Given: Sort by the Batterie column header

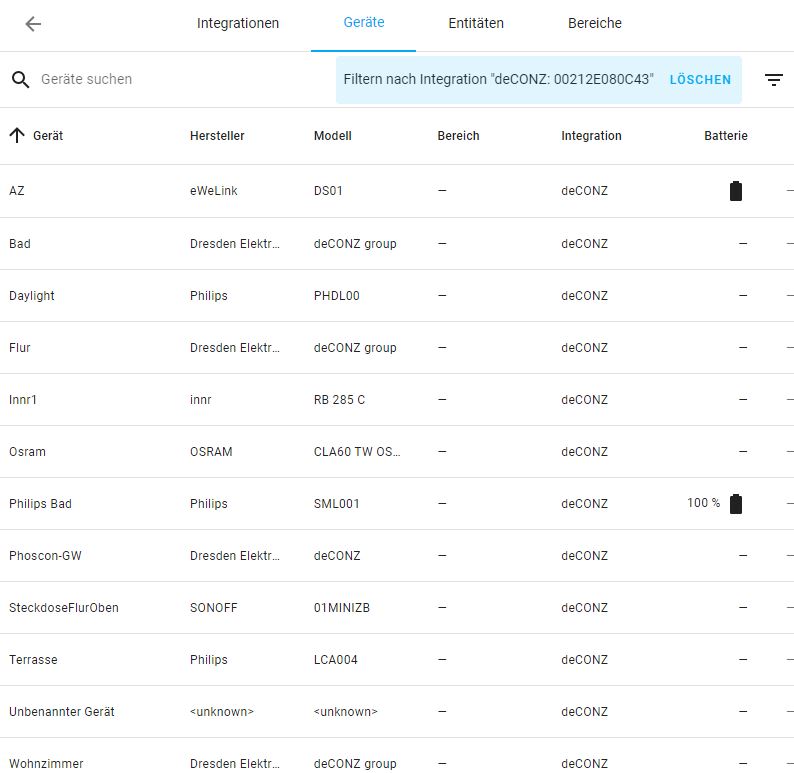Looking at the screenshot, I should pyautogui.click(x=725, y=136).
